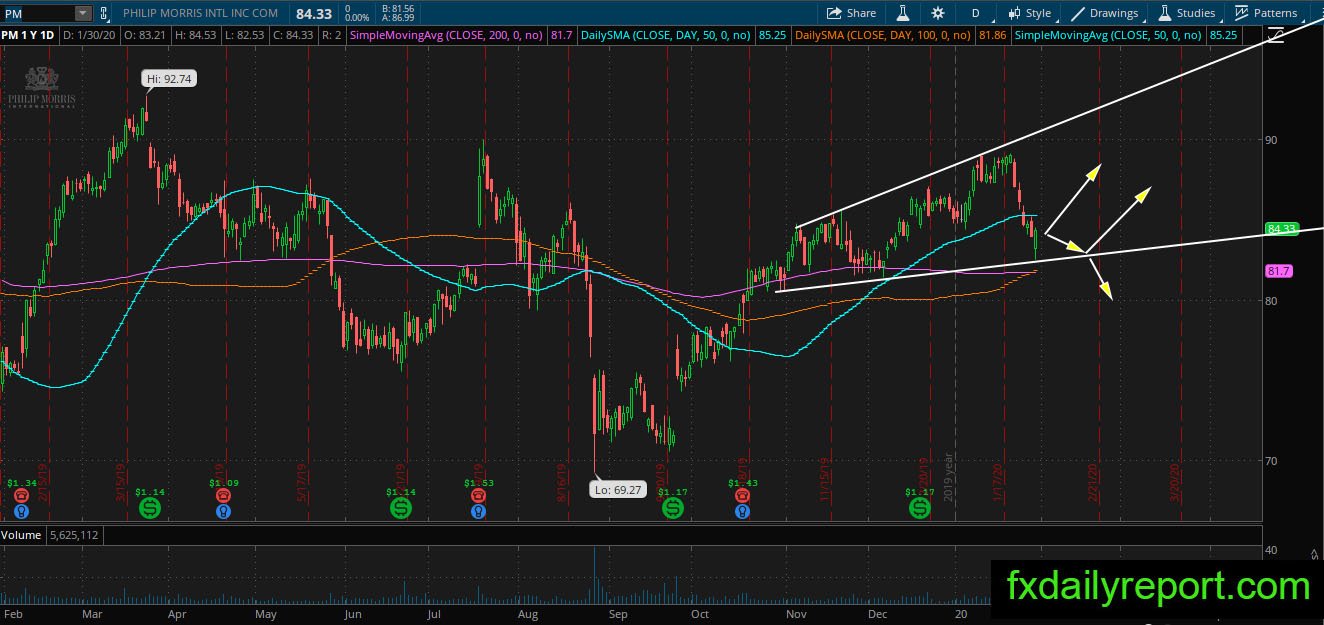Viewport: 1324px width, 625px height.
Task: Click the 2/21/20 expiration date marker
Action: (1094, 481)
